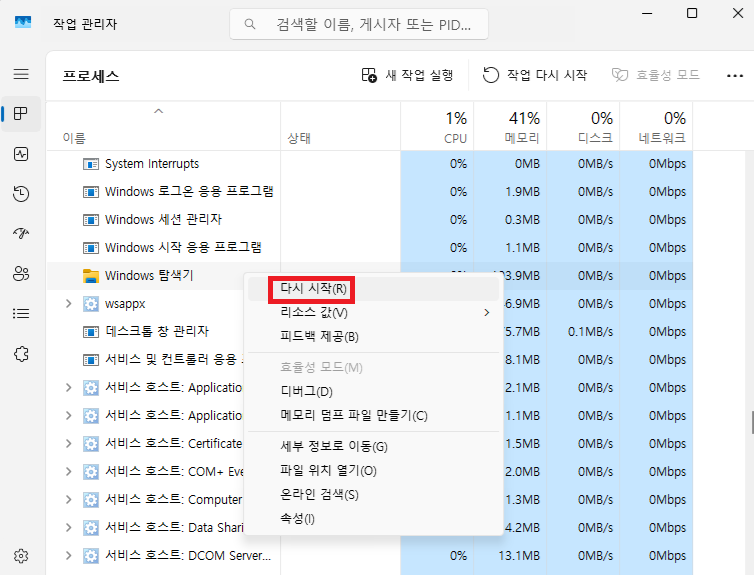Sort by 디스크 column header

tap(583, 126)
